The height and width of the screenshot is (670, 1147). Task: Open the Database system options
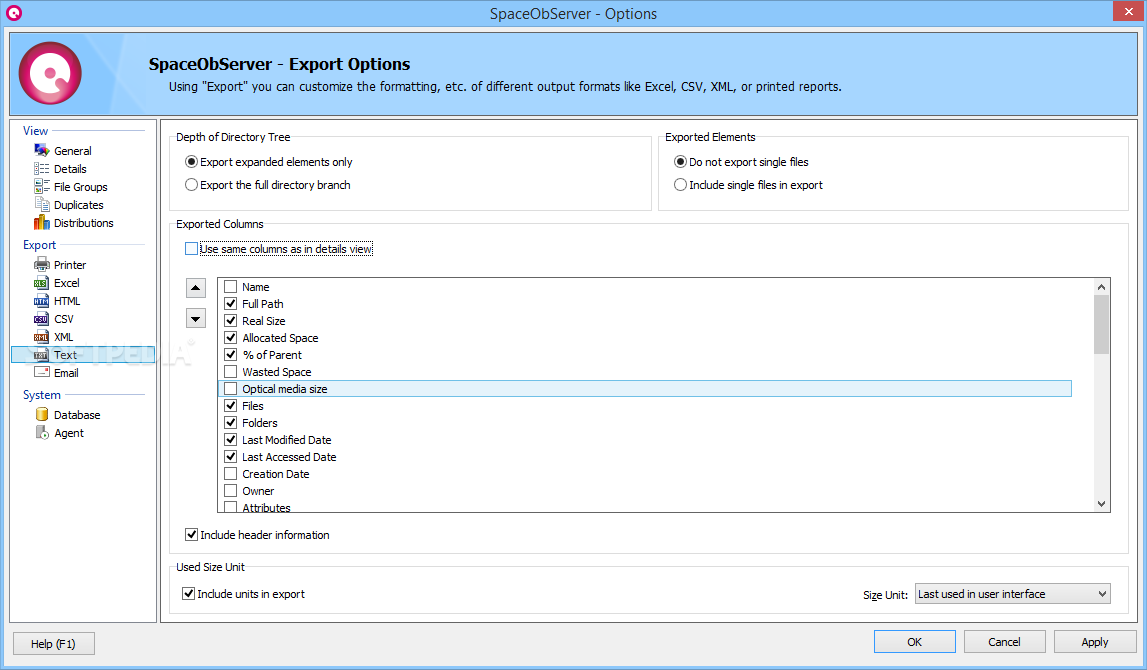click(x=77, y=415)
